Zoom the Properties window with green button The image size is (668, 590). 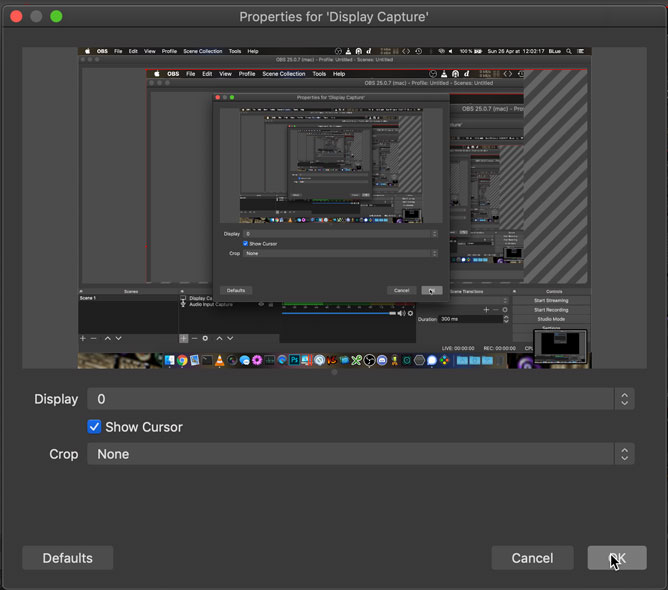(x=56, y=17)
